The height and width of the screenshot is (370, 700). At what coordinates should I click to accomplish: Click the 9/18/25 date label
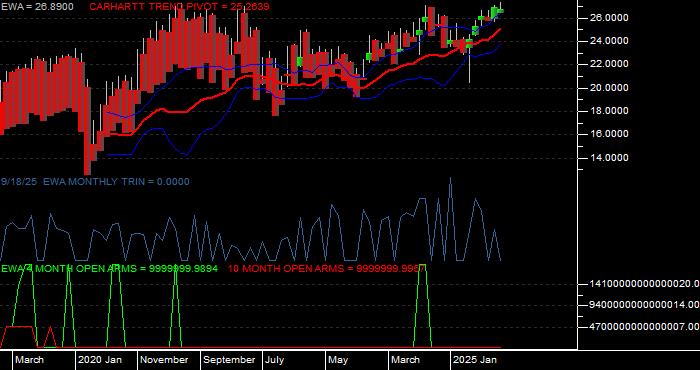(x=20, y=182)
